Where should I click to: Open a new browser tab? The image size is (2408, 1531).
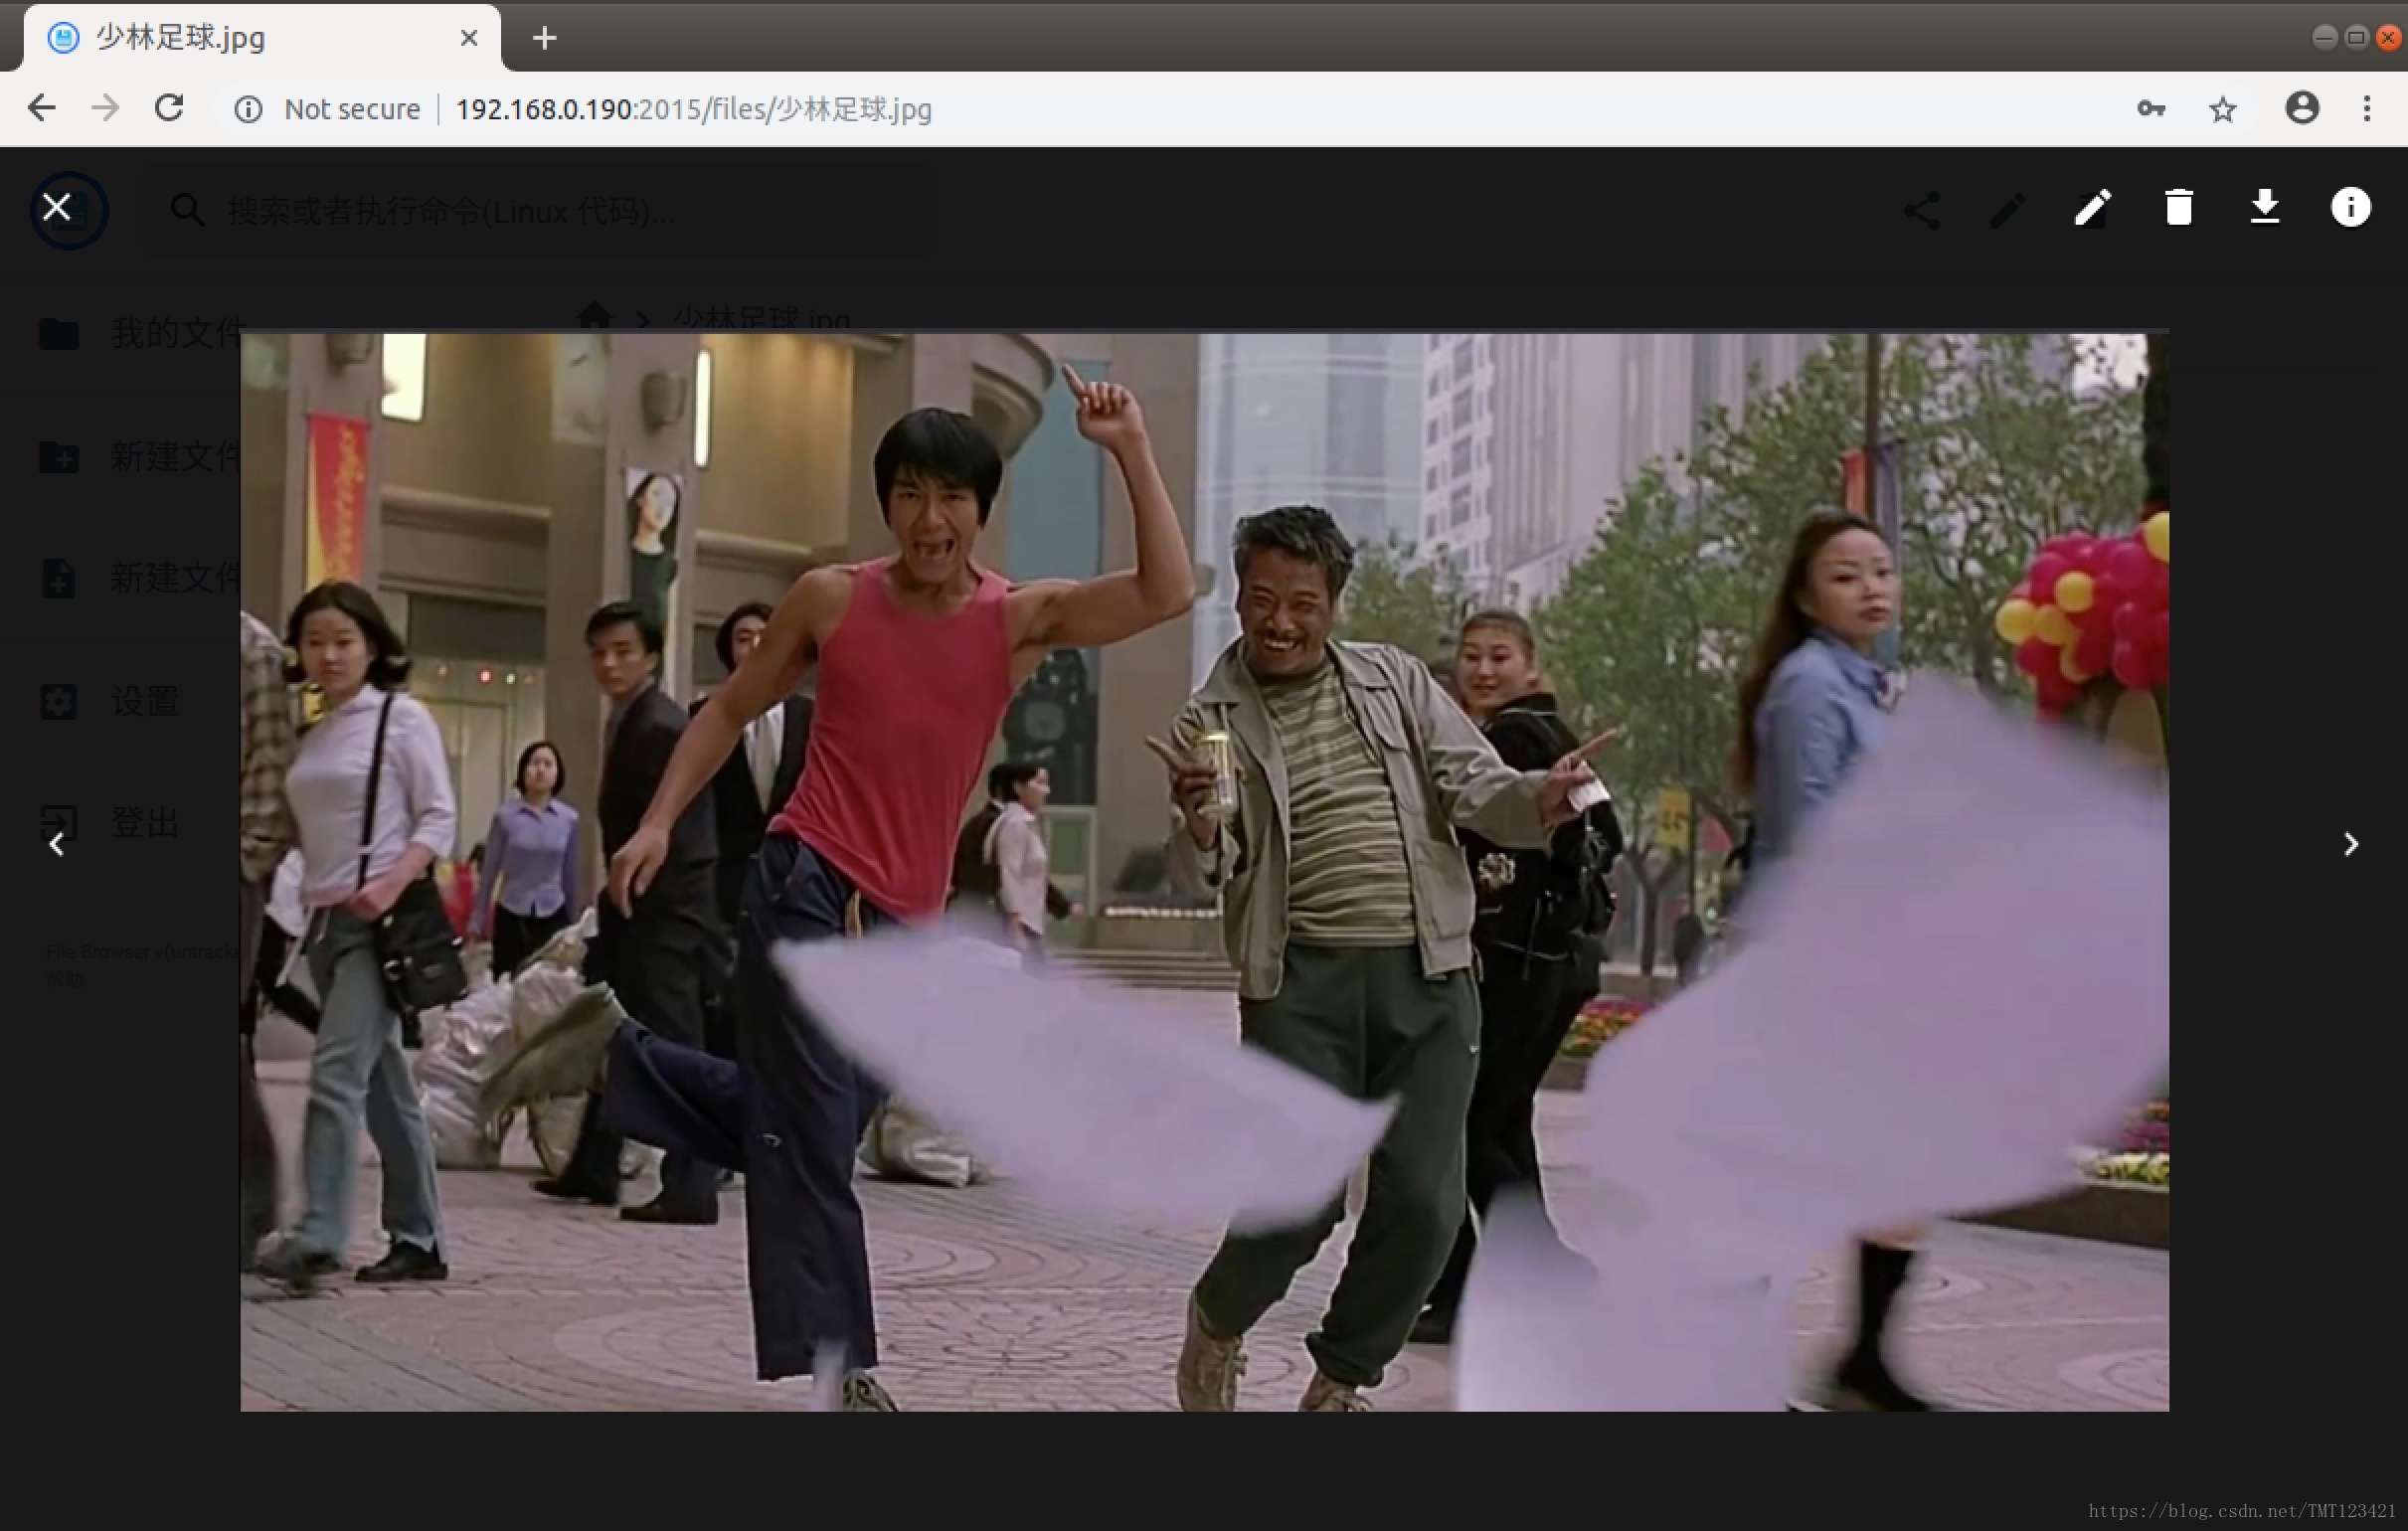pos(544,38)
